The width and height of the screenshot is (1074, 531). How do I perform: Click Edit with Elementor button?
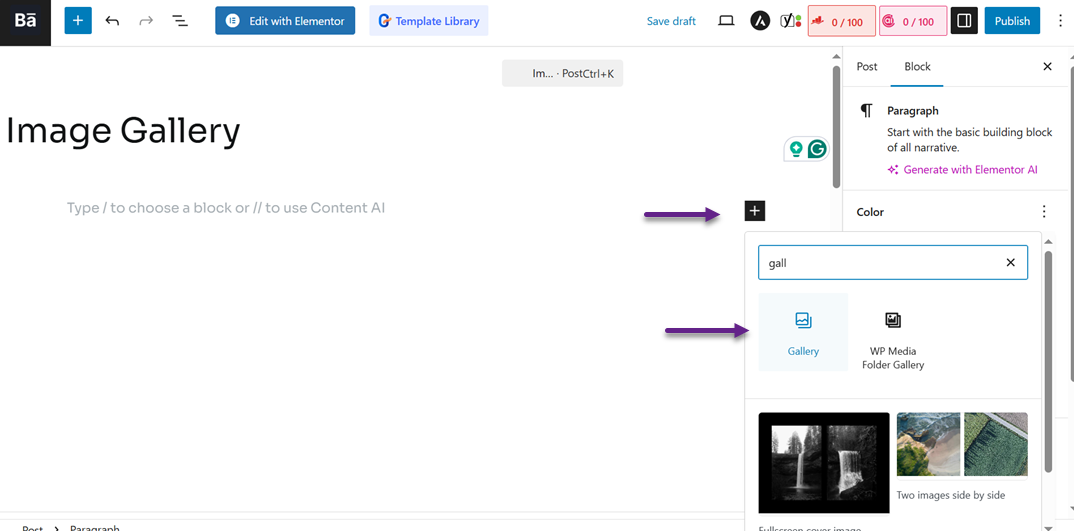click(285, 21)
